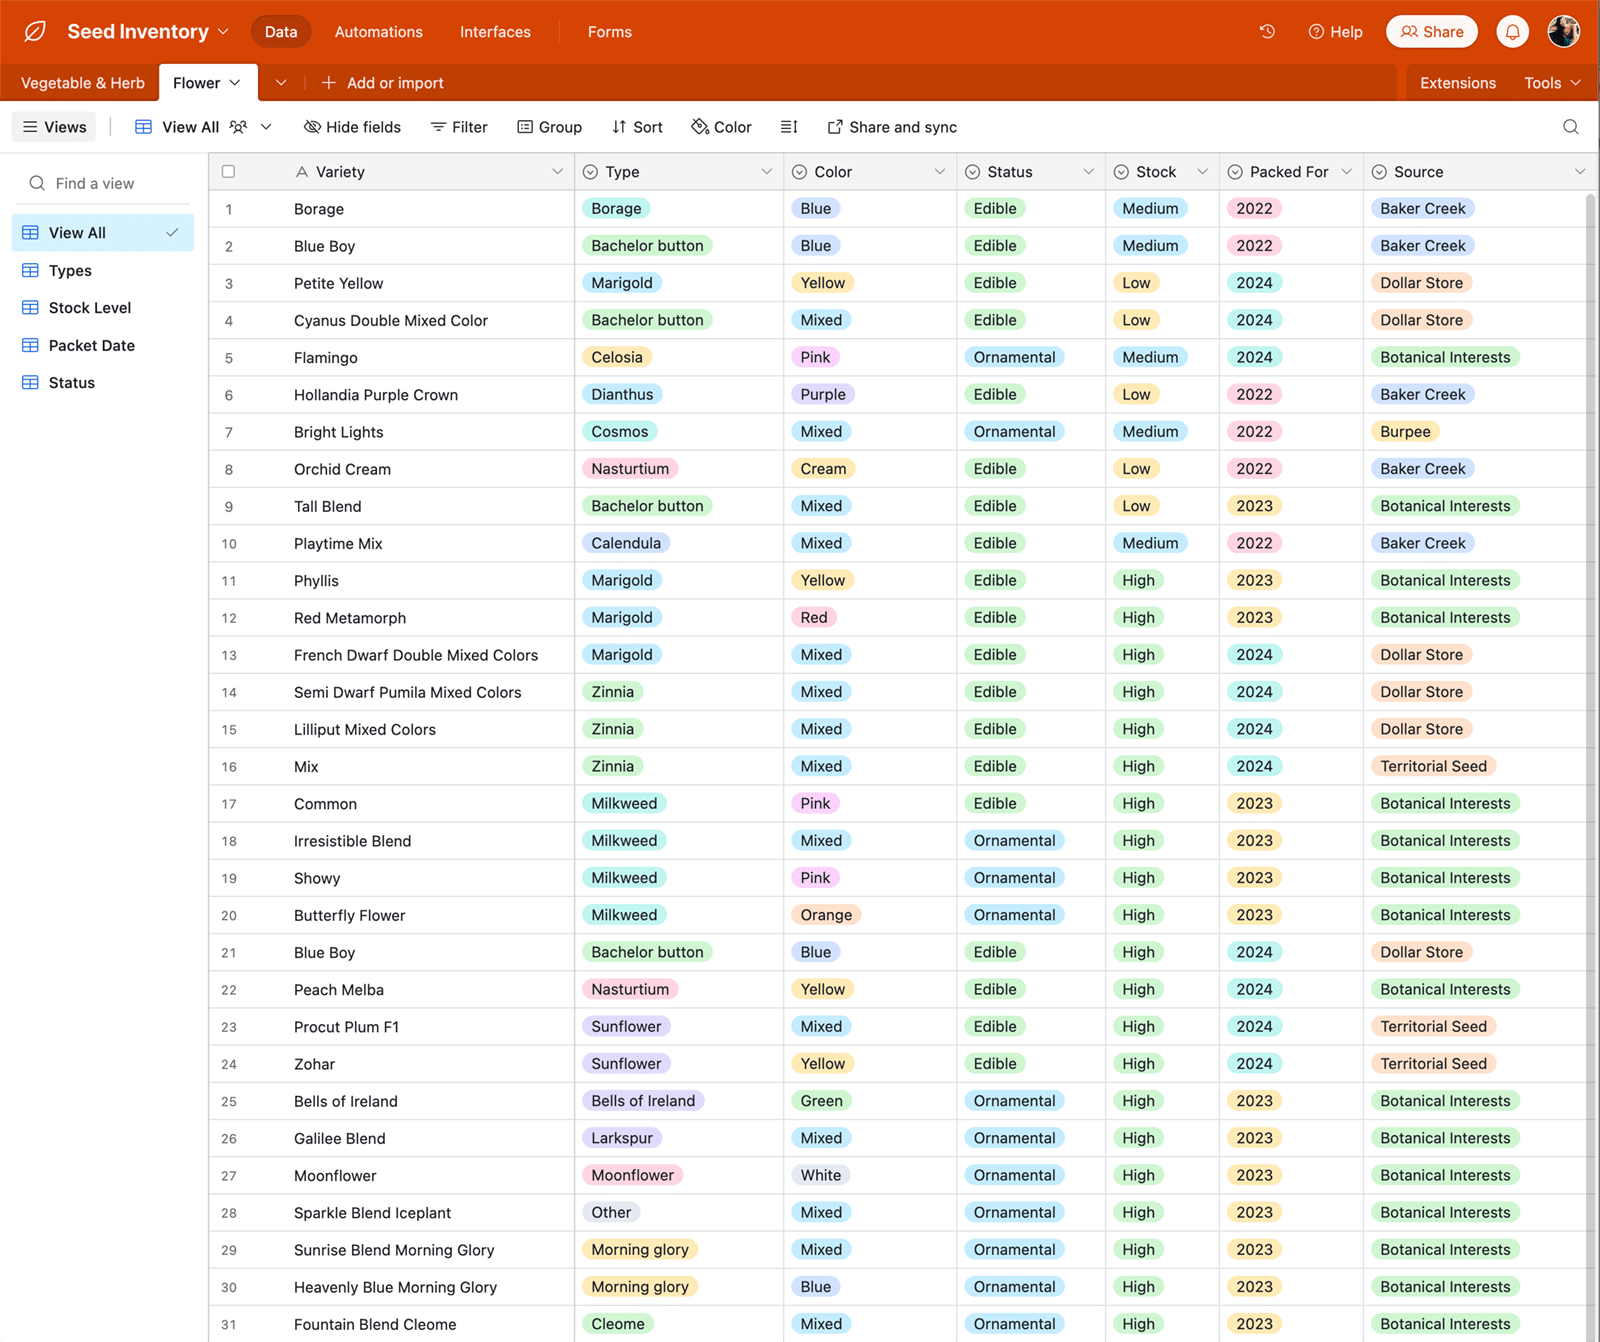Open Hide fields tool
Image resolution: width=1600 pixels, height=1342 pixels.
(352, 127)
